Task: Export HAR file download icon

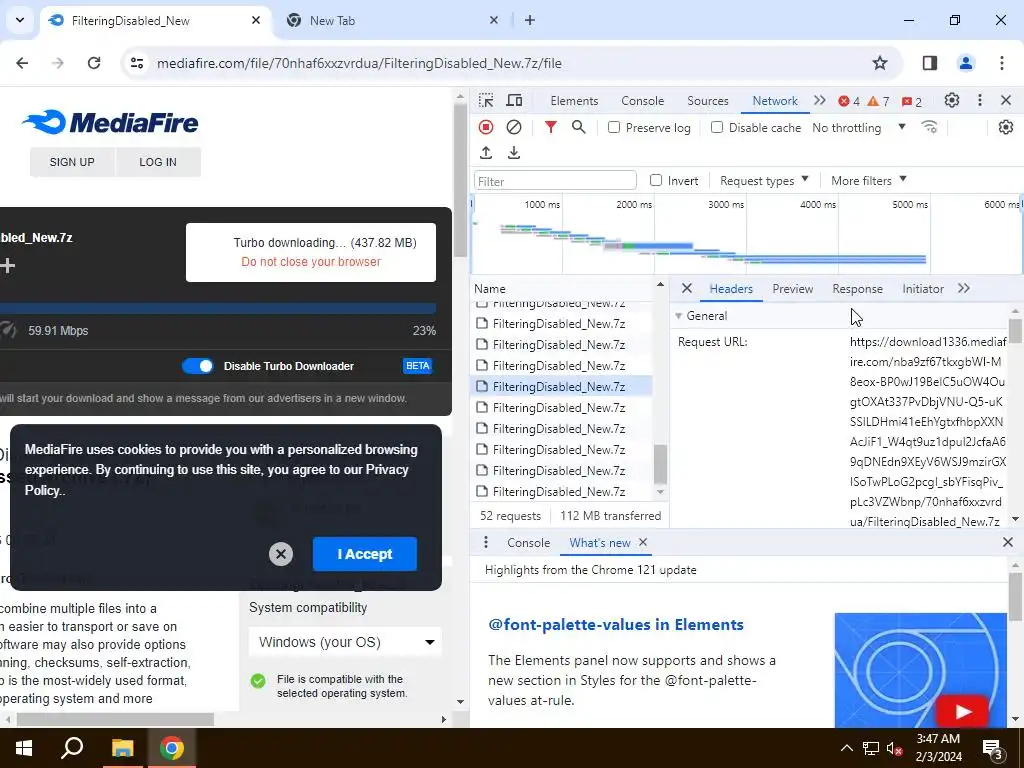Action: pyautogui.click(x=514, y=153)
